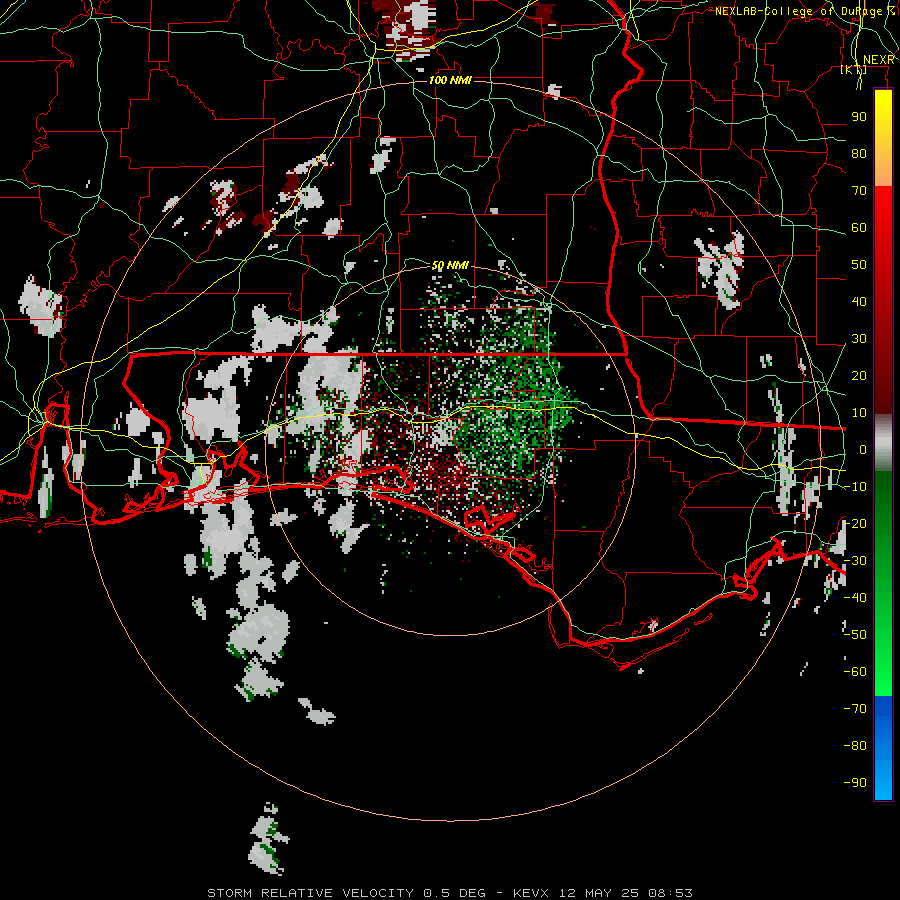Click the 'KEVX' radar site identifier in the footer
Screen dimensions: 900x900
point(530,893)
